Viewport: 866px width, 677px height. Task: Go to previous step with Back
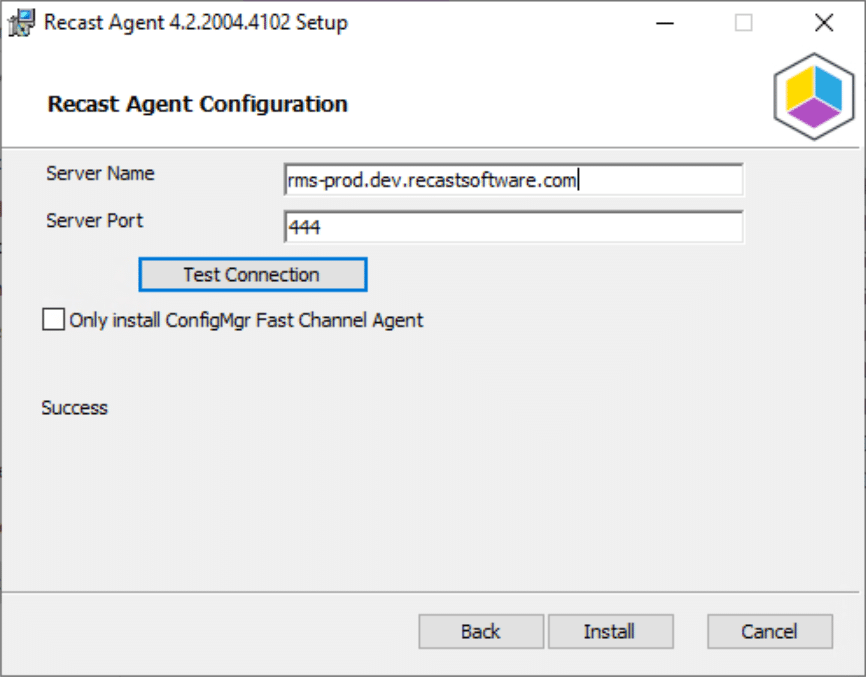[x=481, y=631]
